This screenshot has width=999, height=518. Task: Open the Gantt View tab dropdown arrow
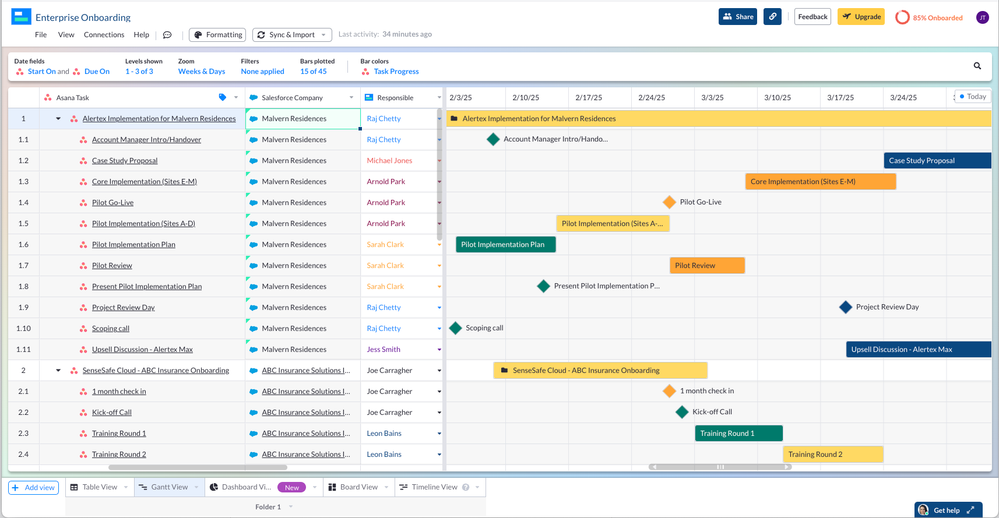pos(196,487)
